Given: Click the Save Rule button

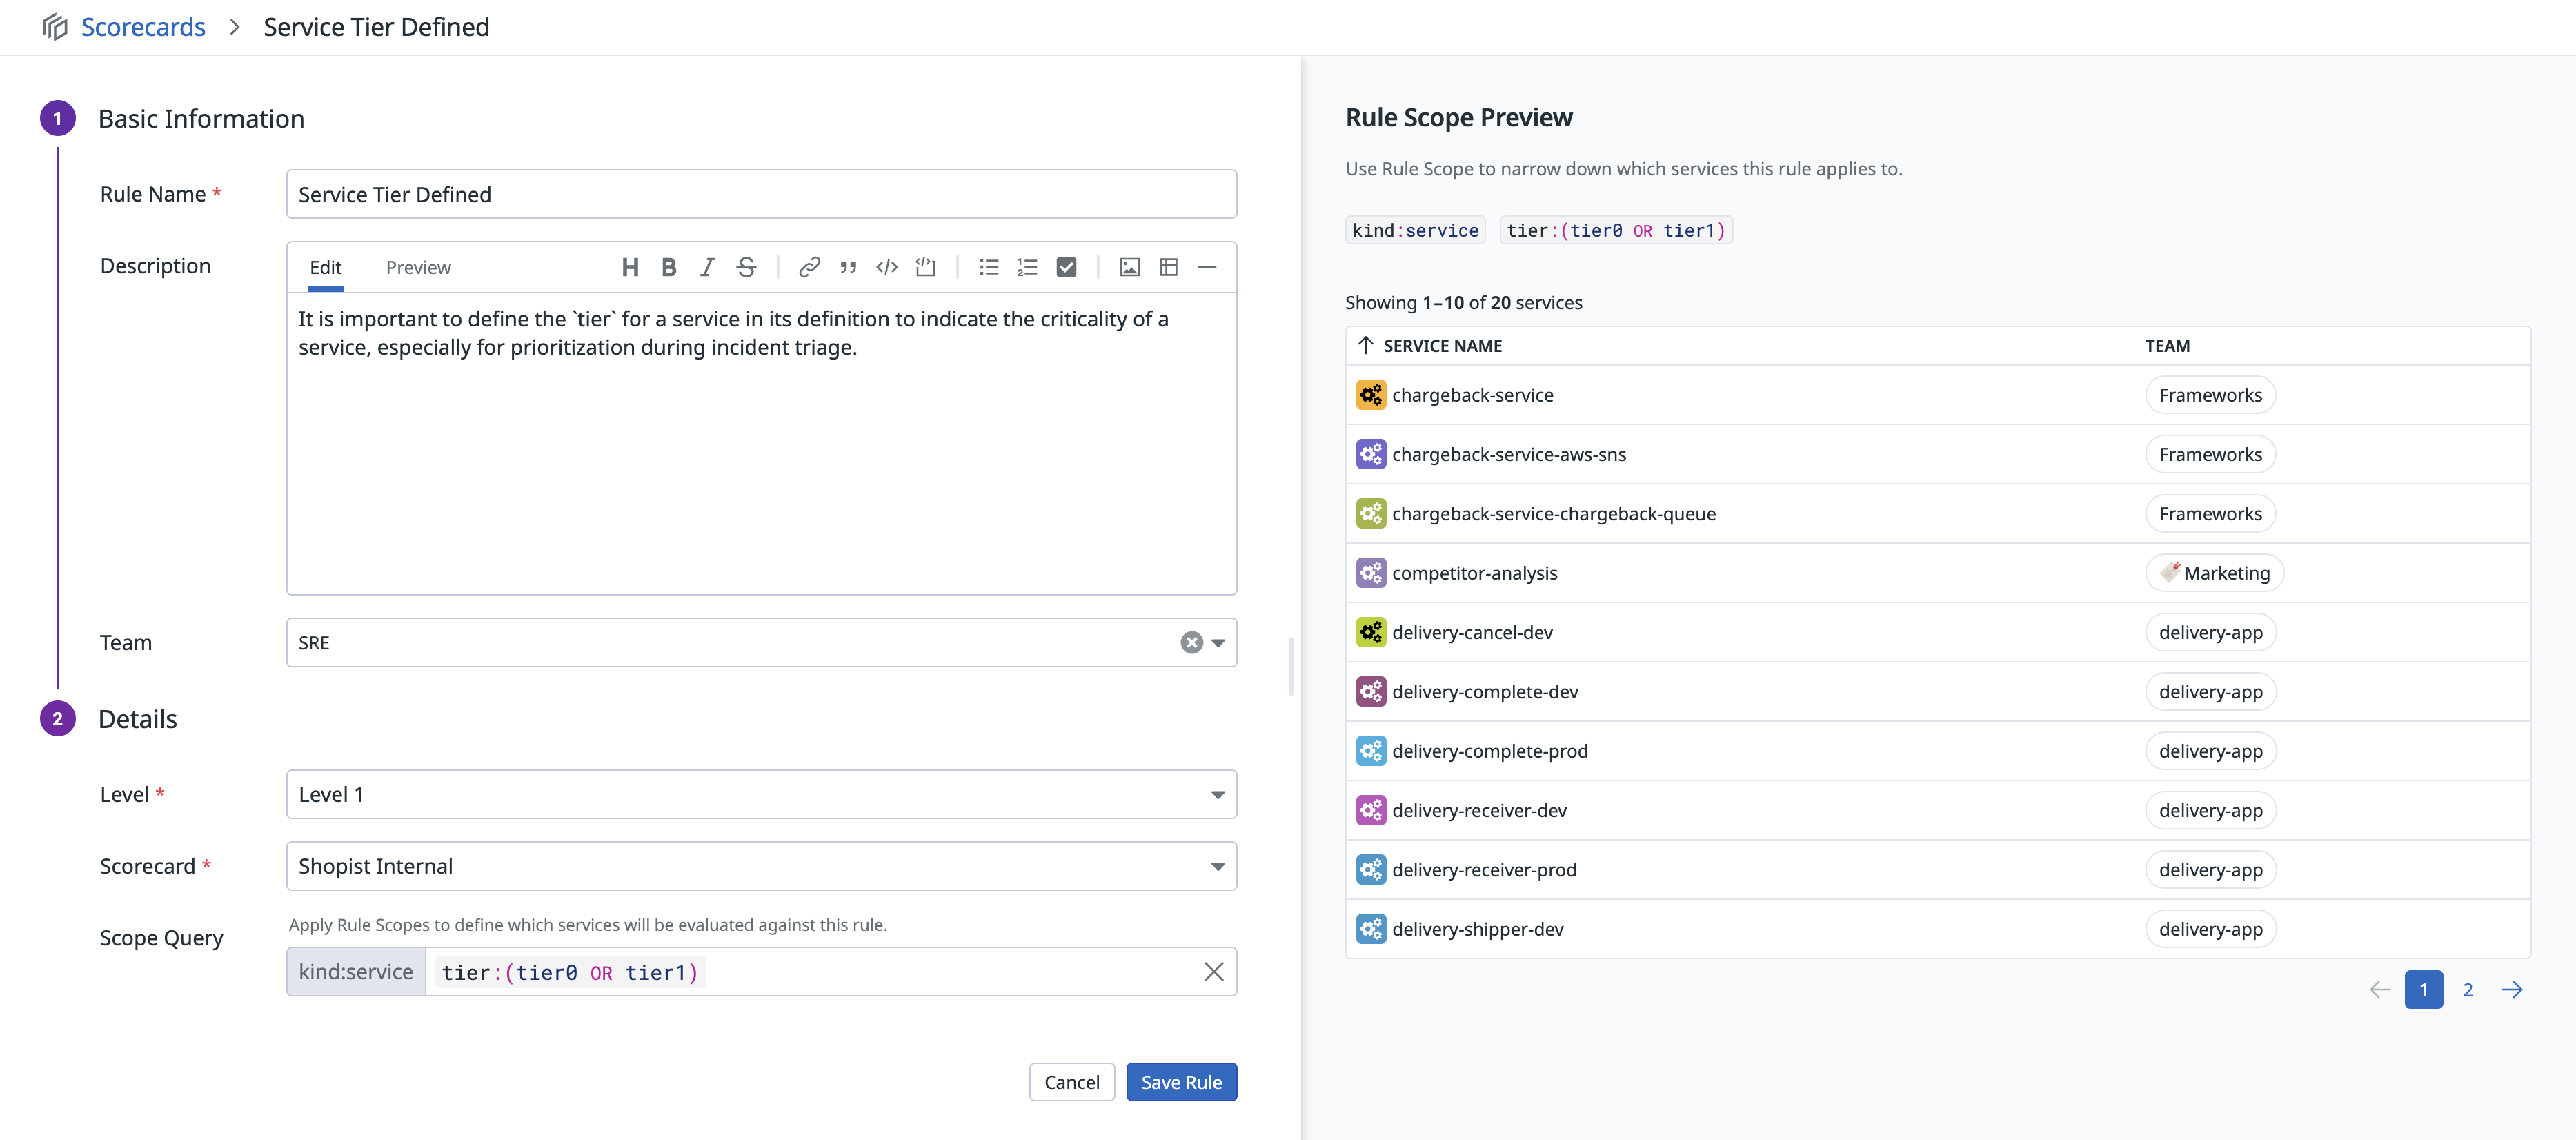Looking at the screenshot, I should point(1181,1082).
